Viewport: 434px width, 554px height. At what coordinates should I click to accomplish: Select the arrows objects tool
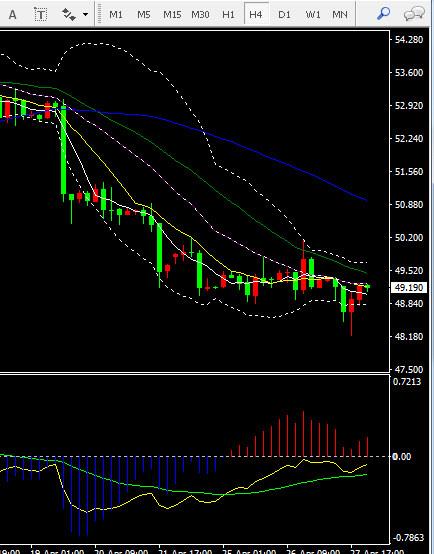tap(69, 14)
